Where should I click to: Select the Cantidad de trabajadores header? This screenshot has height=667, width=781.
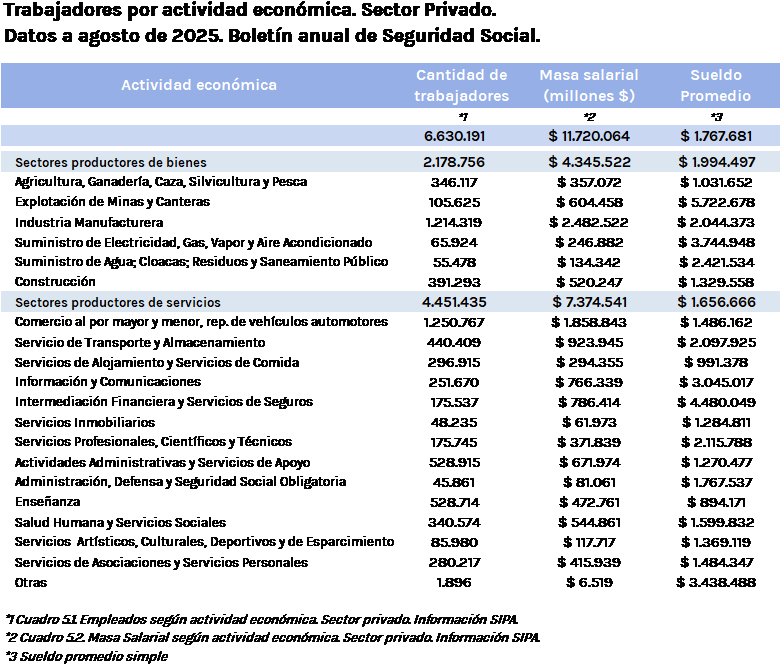(461, 85)
